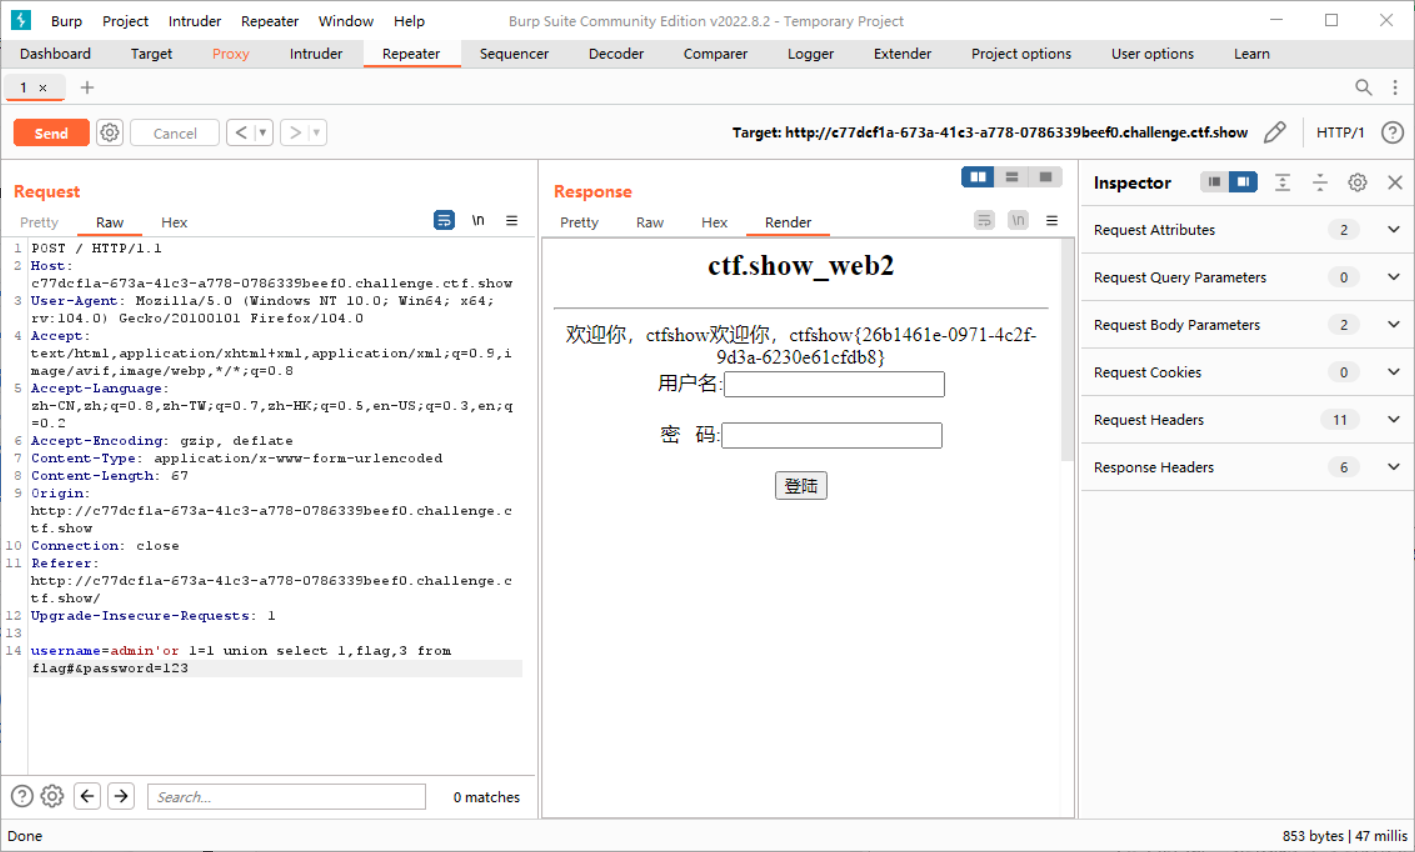Select top-bottom layout view

click(x=1012, y=177)
